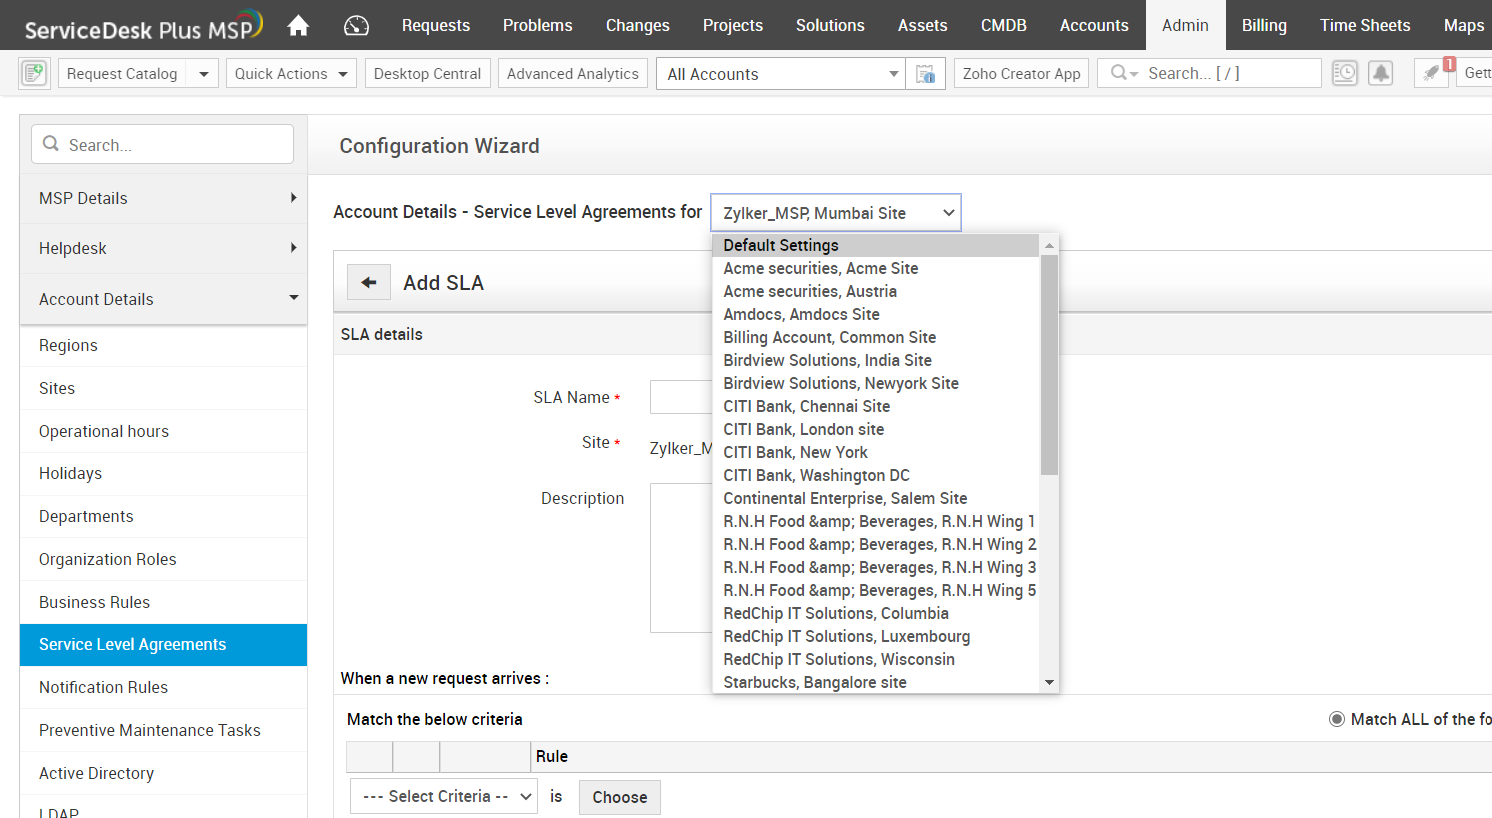Show notifications bell icon
Viewport: 1492px width, 818px height.
[1380, 73]
